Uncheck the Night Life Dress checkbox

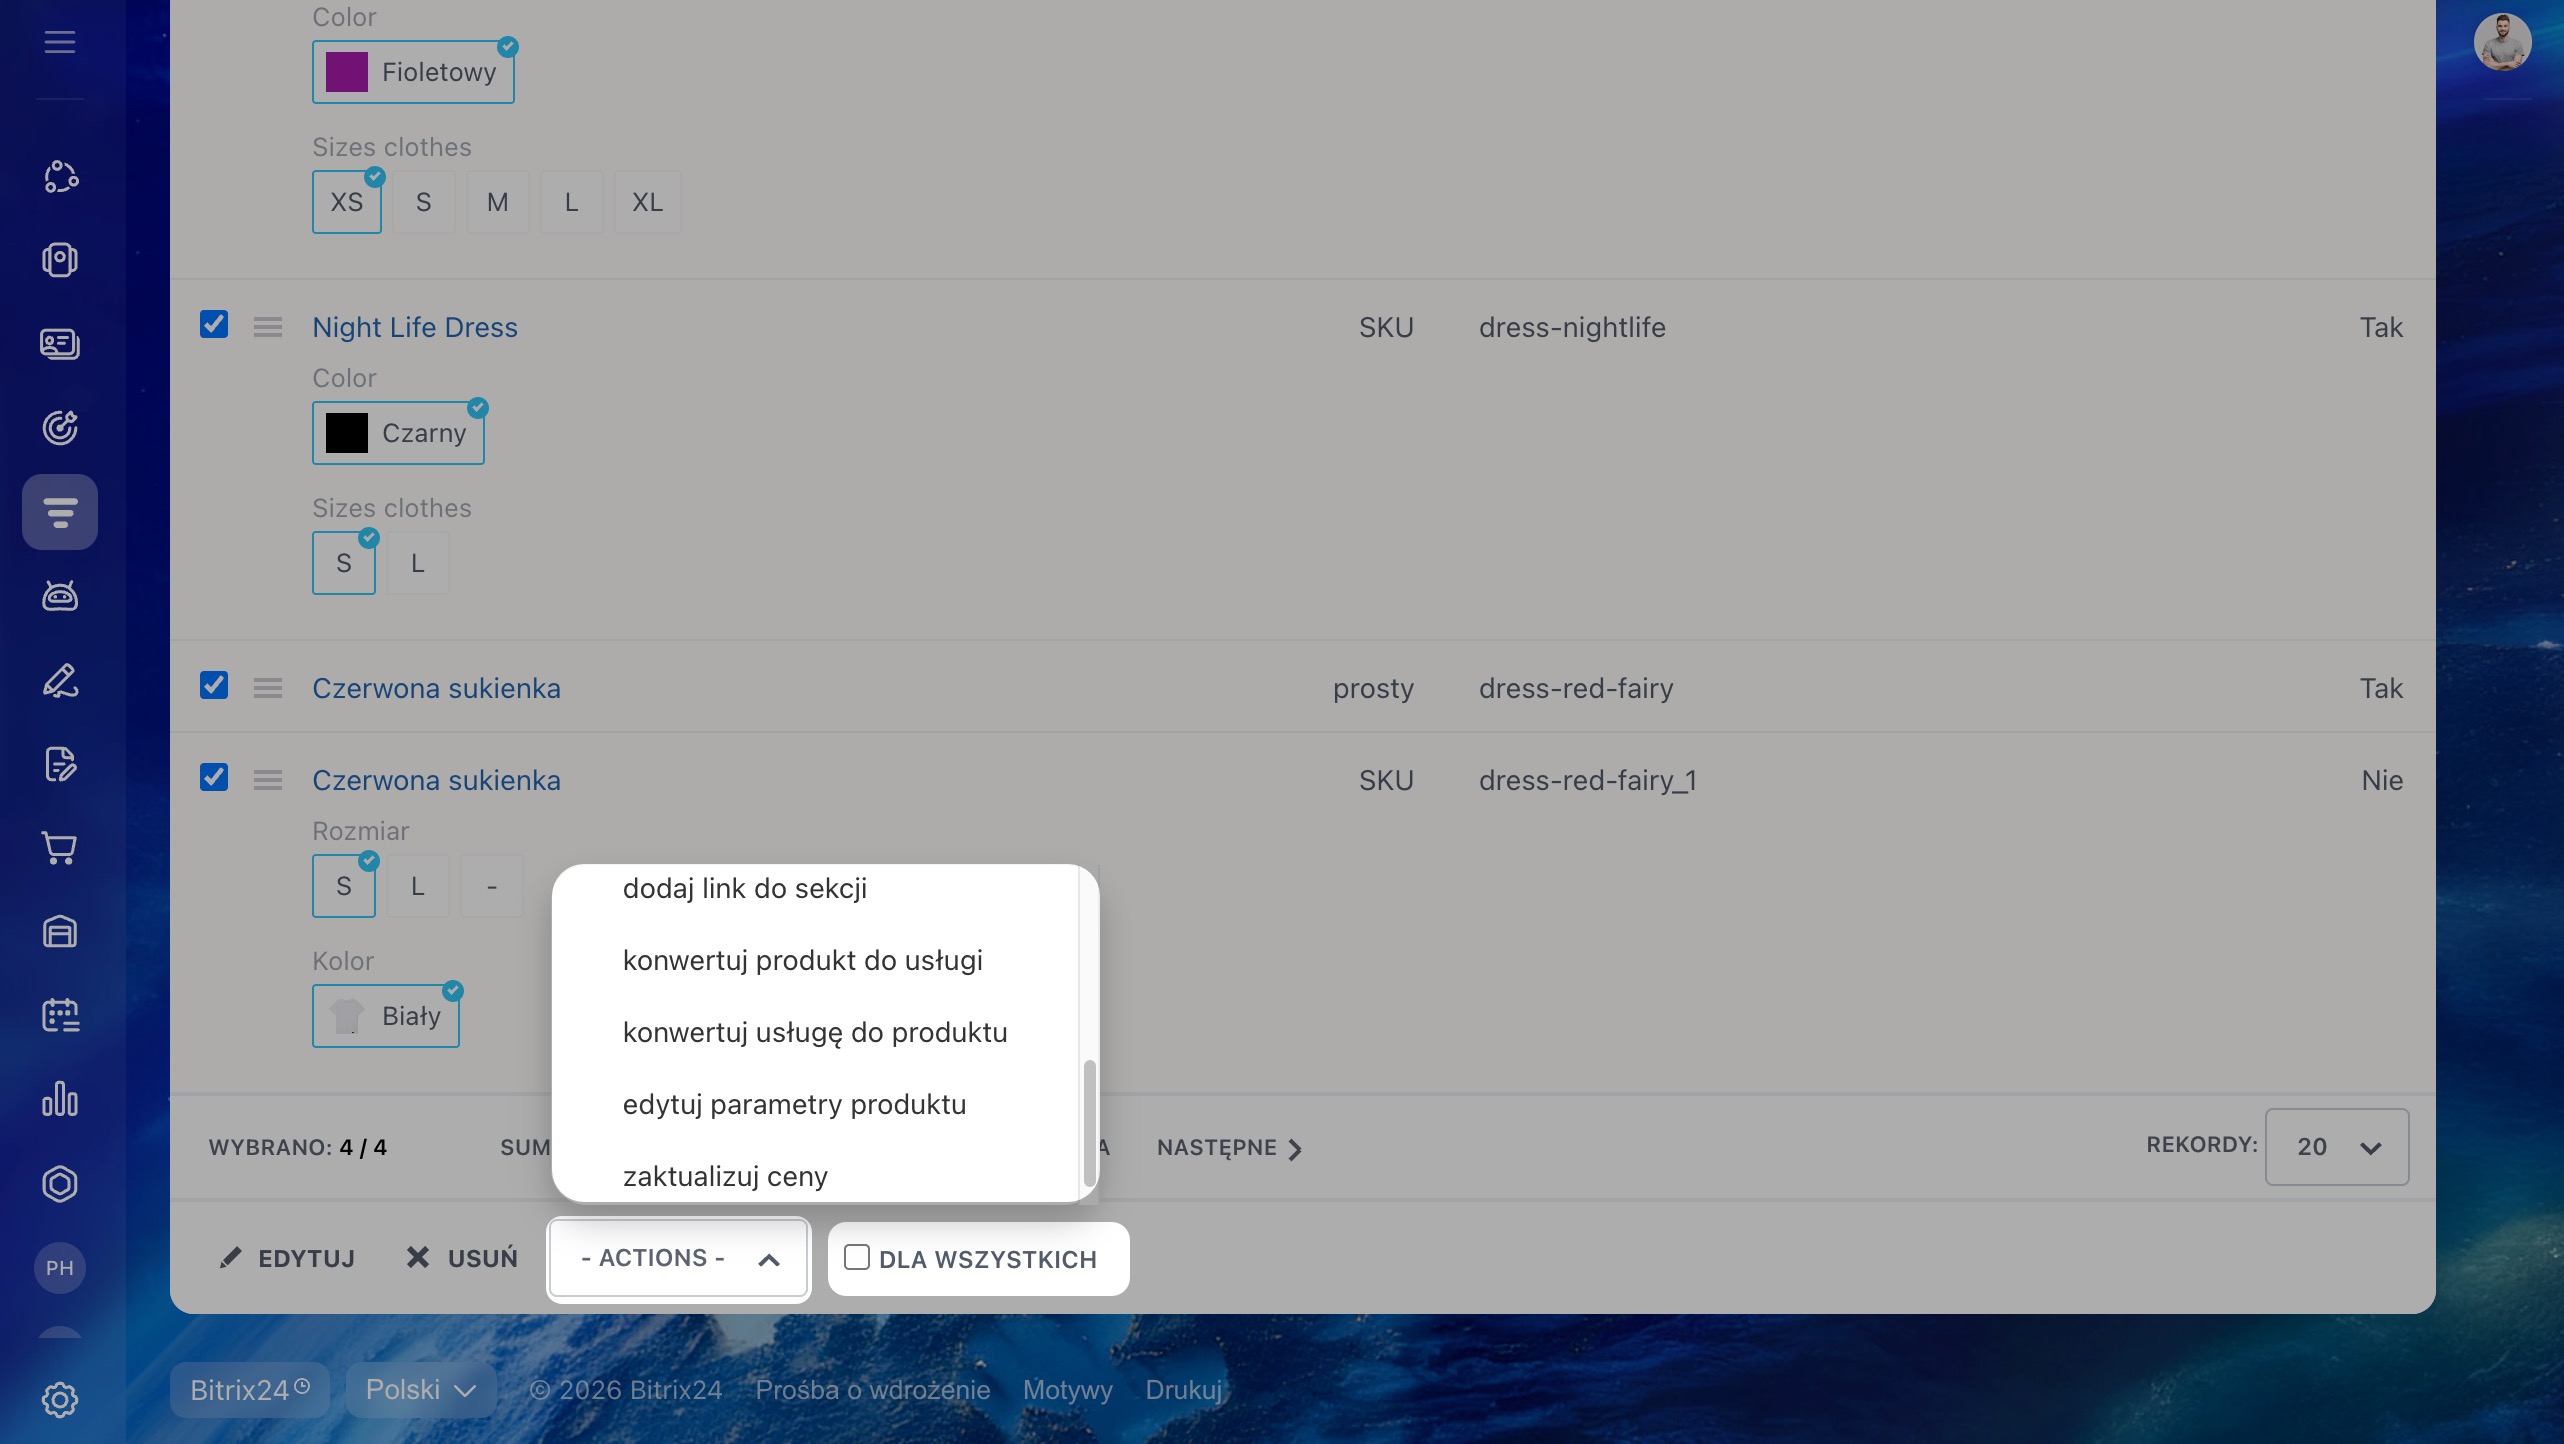[214, 325]
